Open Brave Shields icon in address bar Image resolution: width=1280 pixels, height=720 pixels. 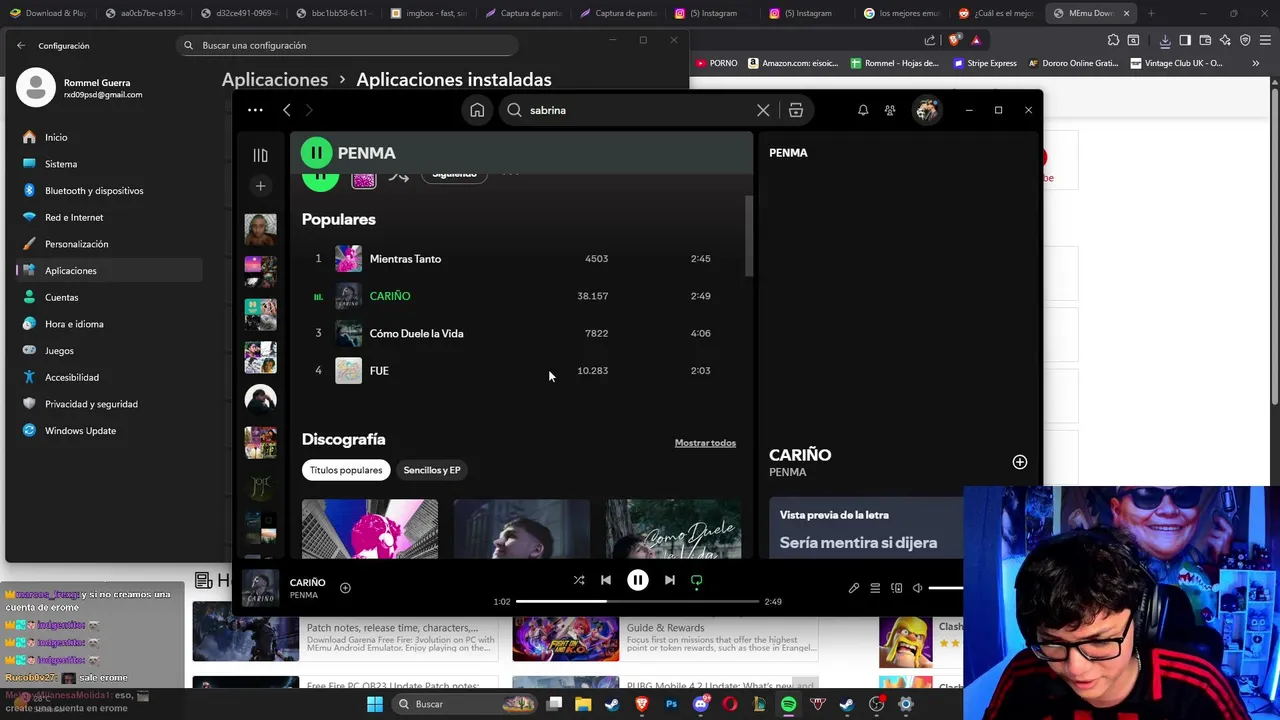[x=955, y=40]
